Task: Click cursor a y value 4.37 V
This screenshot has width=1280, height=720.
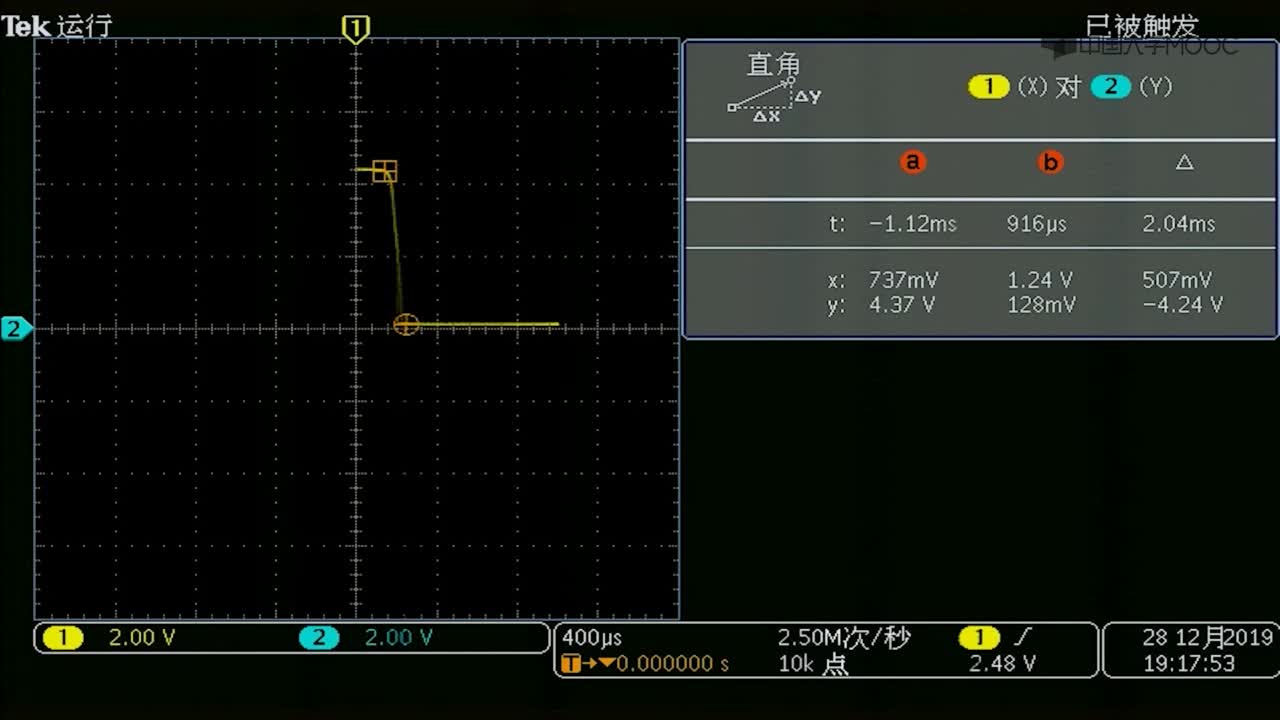Action: pyautogui.click(x=902, y=305)
